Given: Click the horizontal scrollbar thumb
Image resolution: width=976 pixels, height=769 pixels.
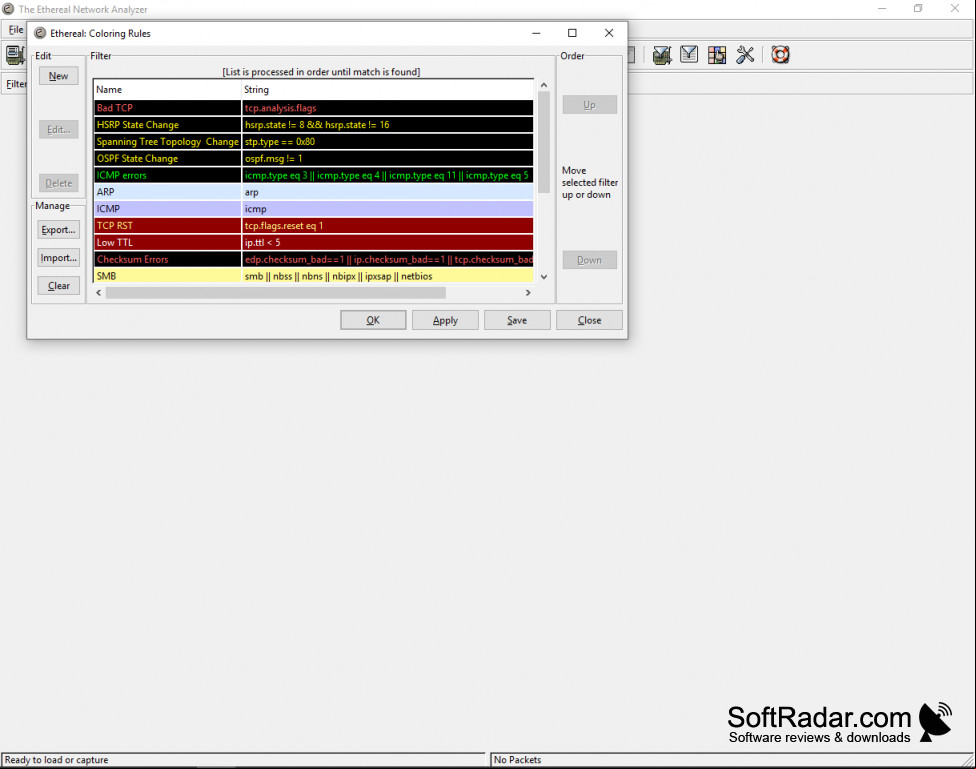Looking at the screenshot, I should pyautogui.click(x=276, y=293).
